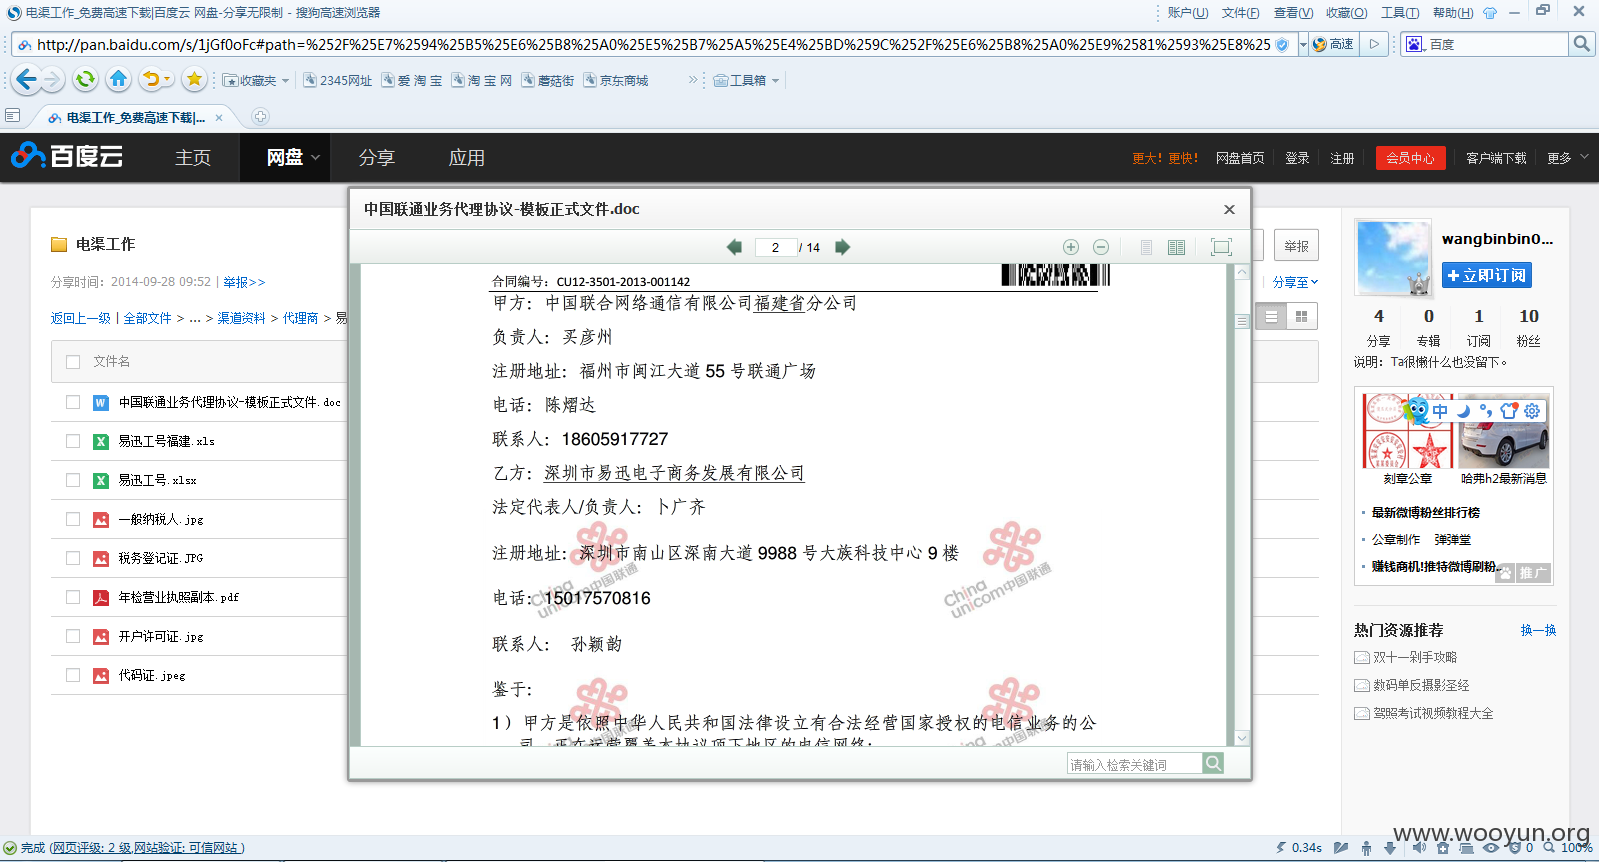The height and width of the screenshot is (862, 1599).
Task: Check the box for 开户许可证.jpg
Action: pyautogui.click(x=73, y=636)
